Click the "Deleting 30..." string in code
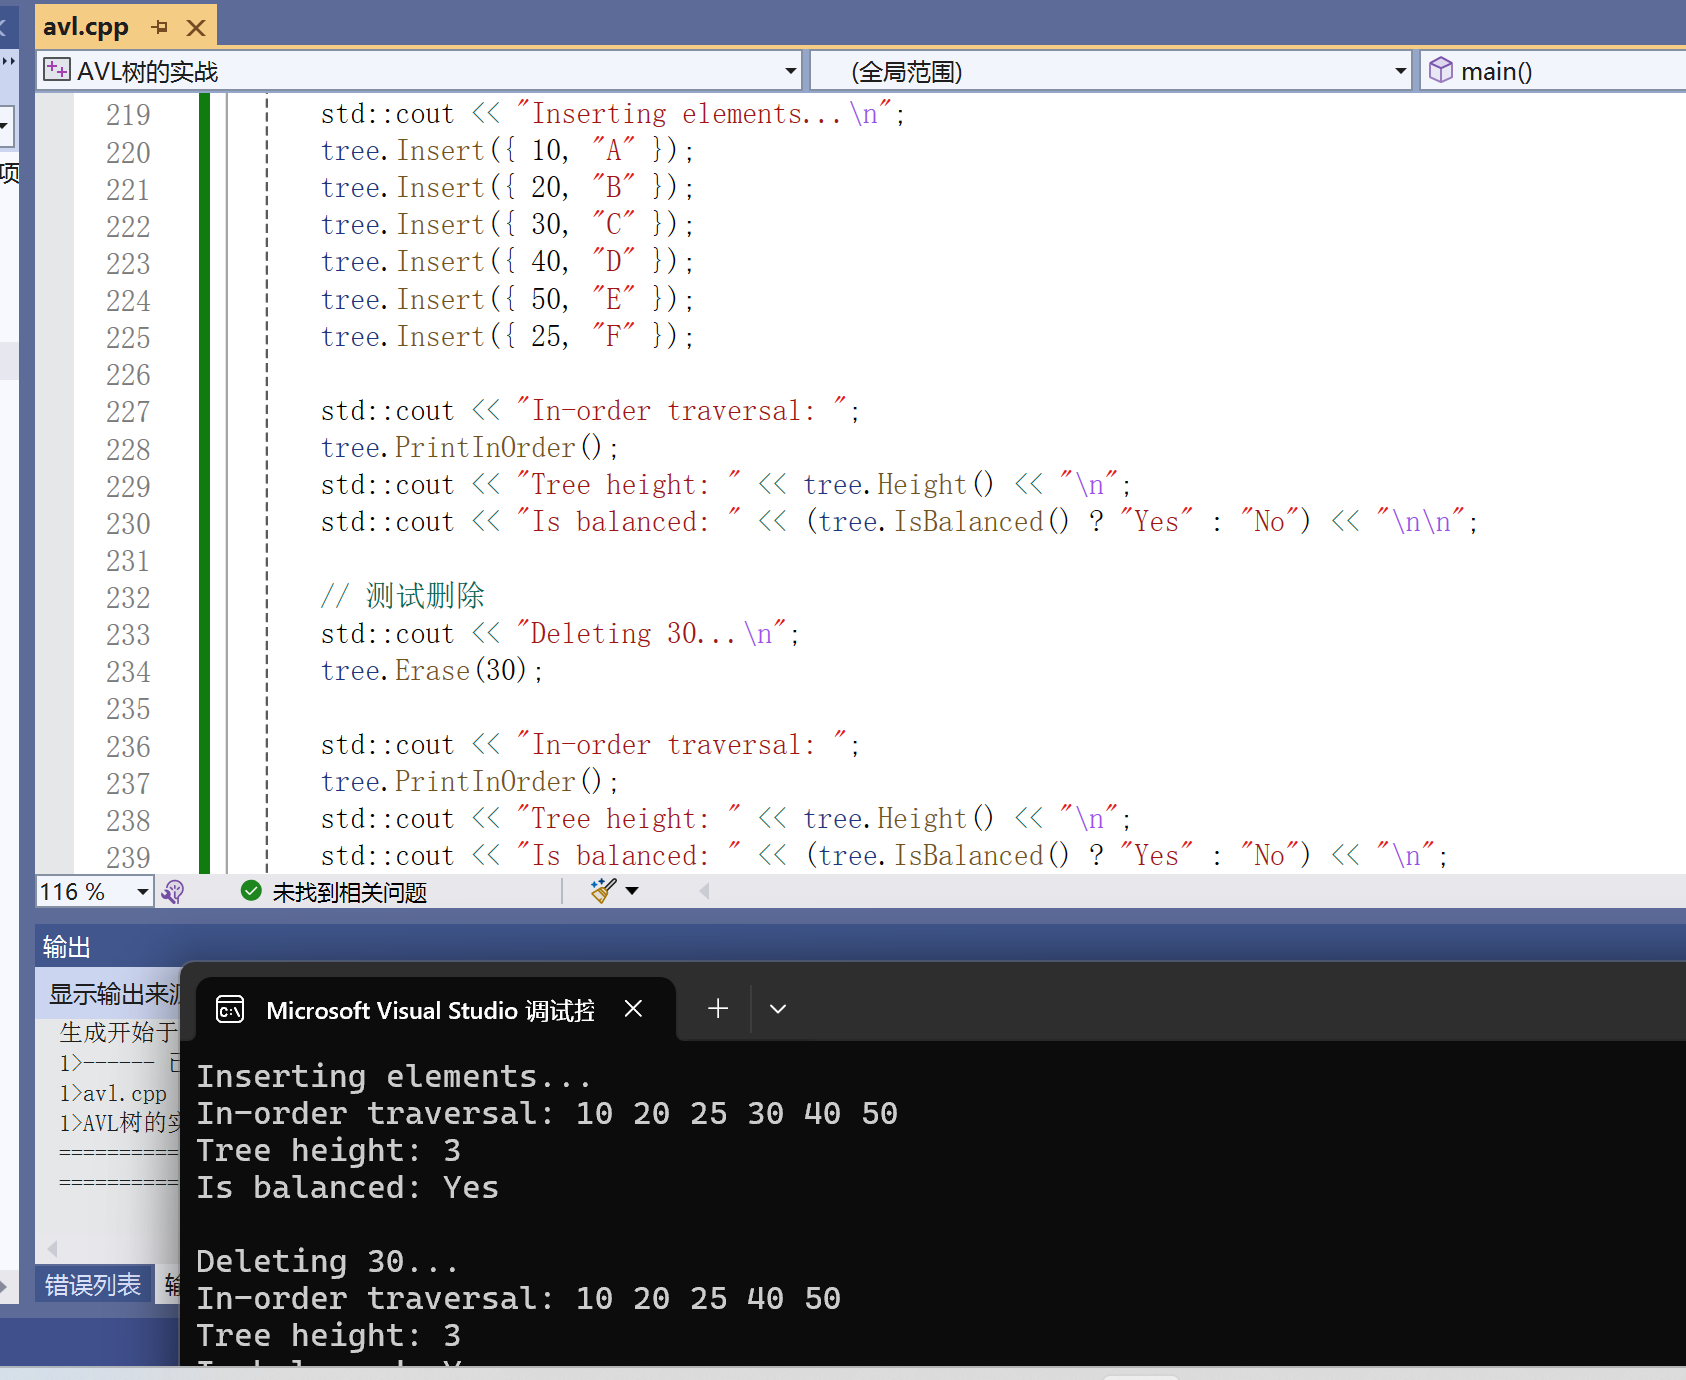 tap(650, 633)
